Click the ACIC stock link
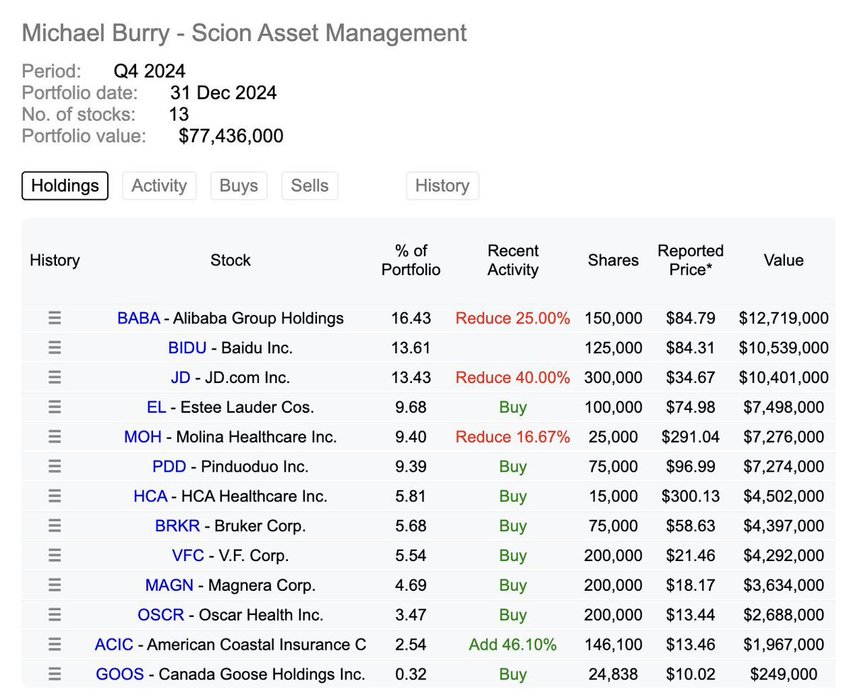 pos(113,645)
